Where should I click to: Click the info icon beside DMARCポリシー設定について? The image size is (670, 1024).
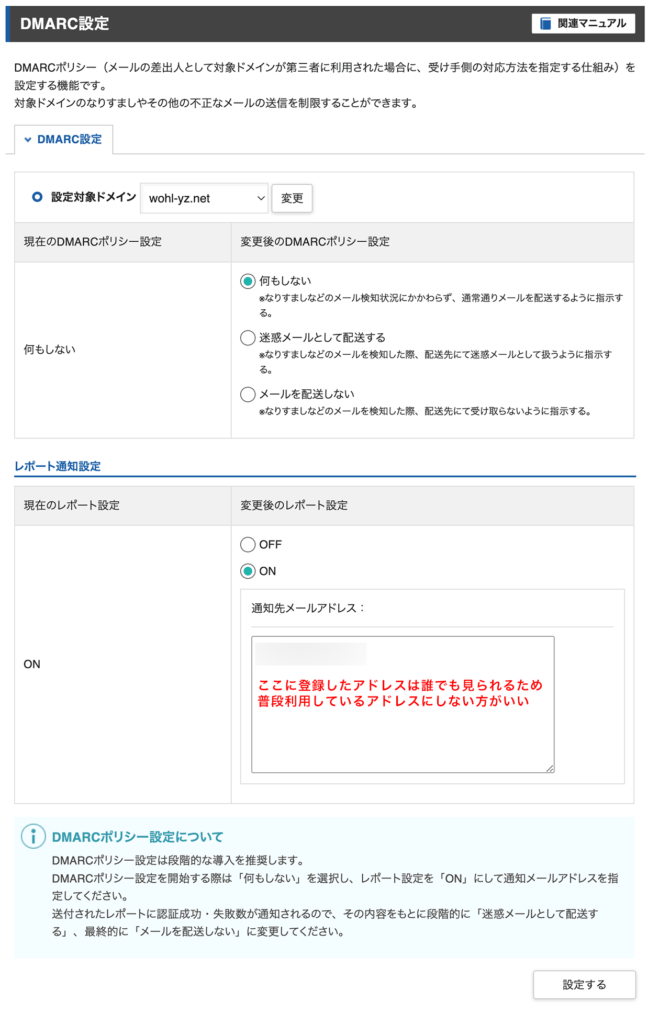pyautogui.click(x=33, y=836)
